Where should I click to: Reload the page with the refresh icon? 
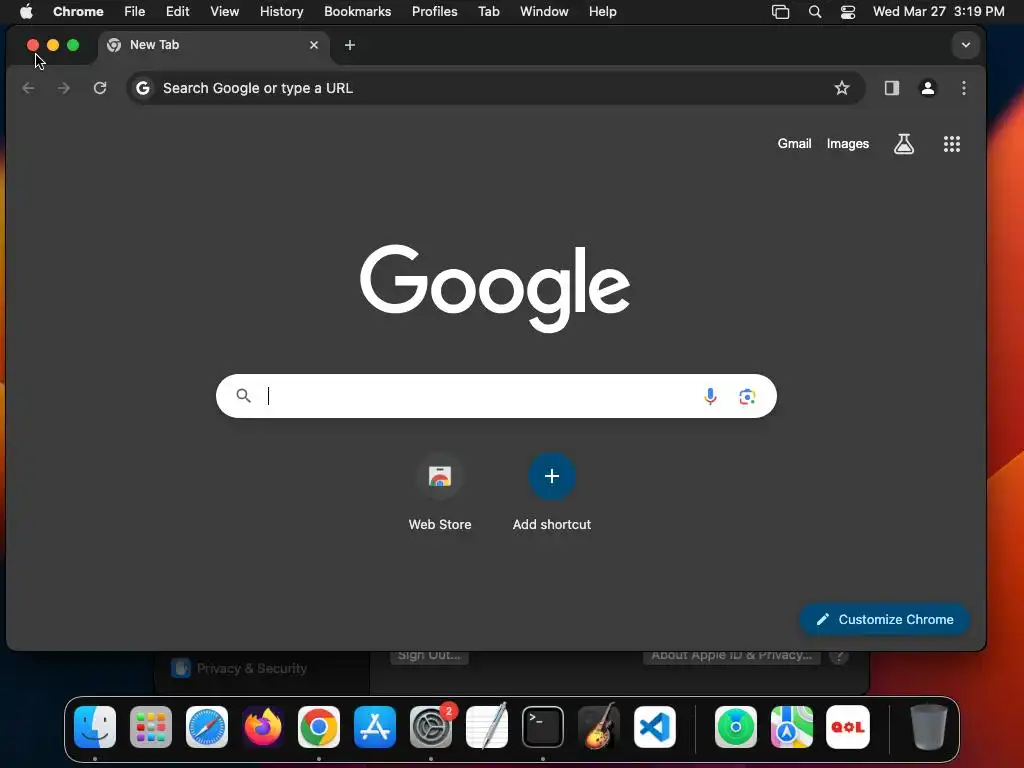100,88
